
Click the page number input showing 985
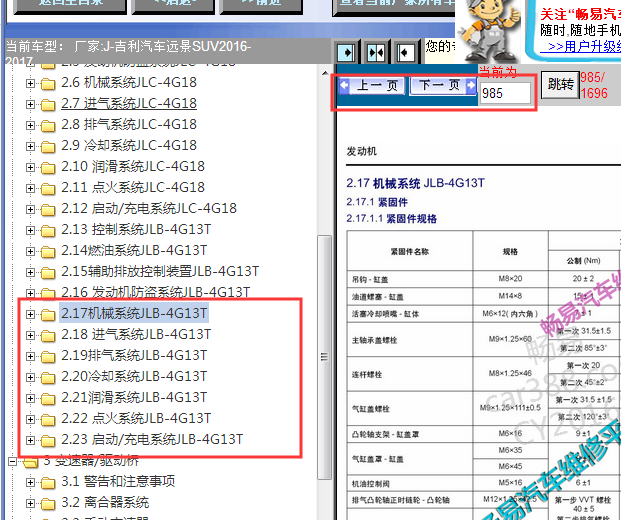coord(505,93)
